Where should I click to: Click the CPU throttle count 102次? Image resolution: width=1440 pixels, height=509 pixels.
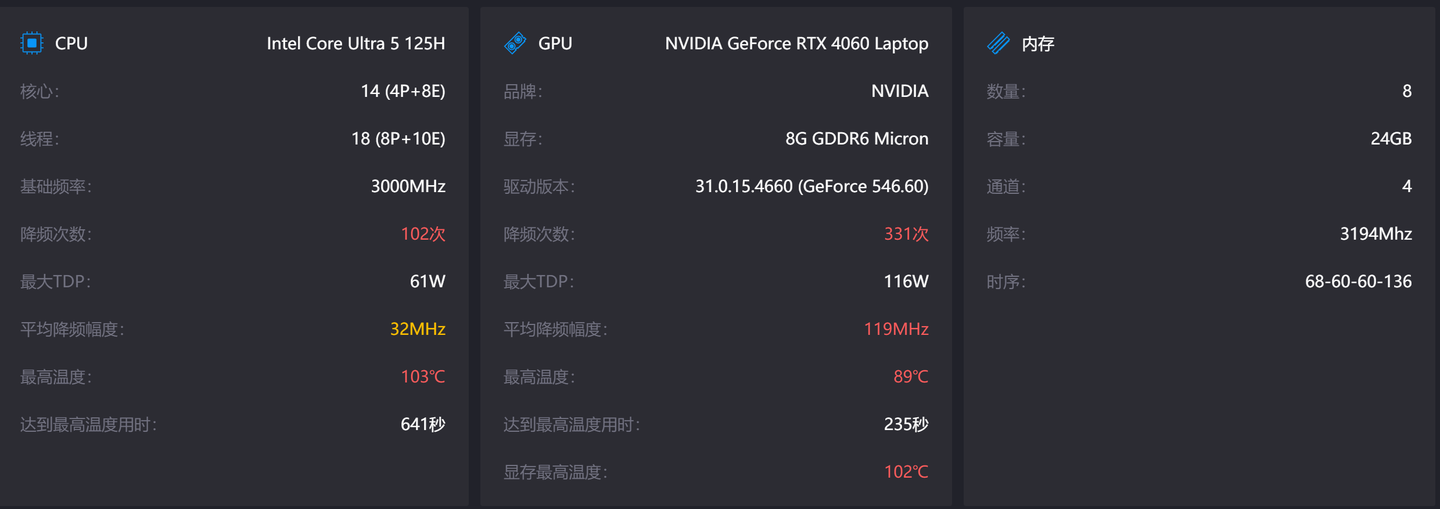pos(423,234)
